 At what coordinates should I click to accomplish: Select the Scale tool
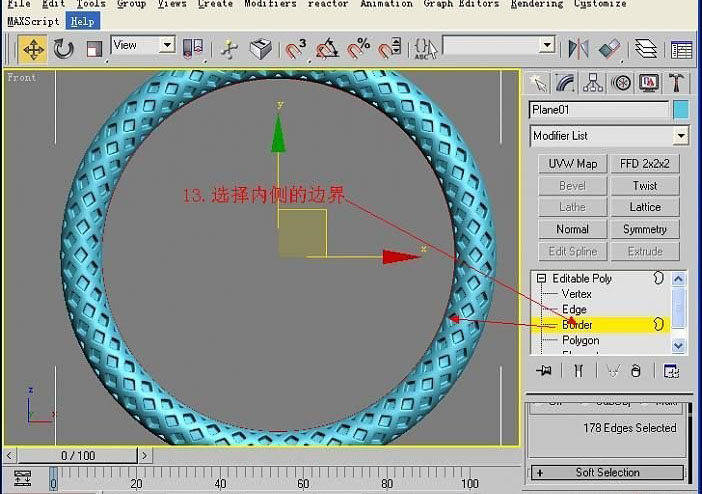click(94, 49)
